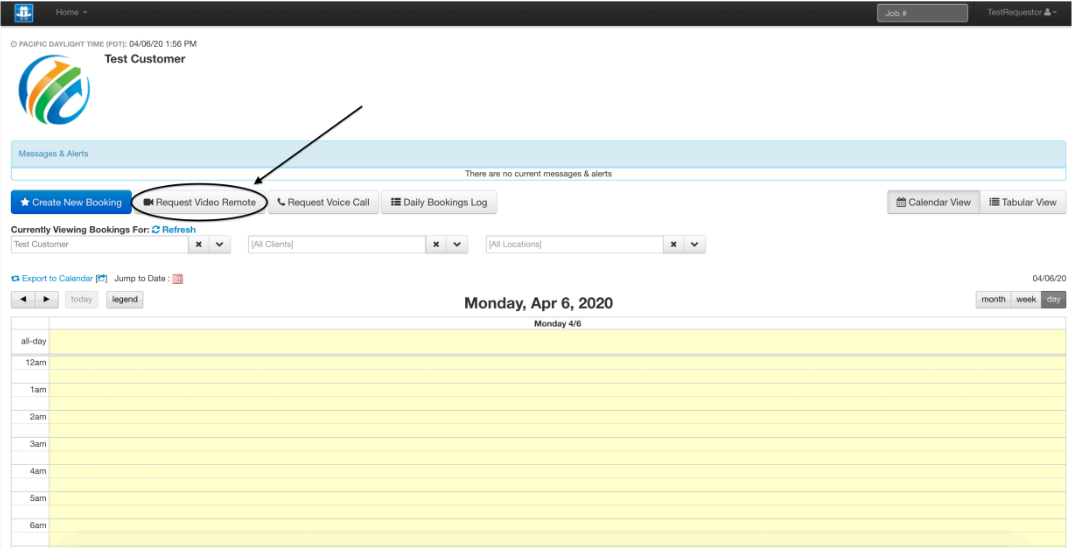Click the Job # search field

point(922,13)
